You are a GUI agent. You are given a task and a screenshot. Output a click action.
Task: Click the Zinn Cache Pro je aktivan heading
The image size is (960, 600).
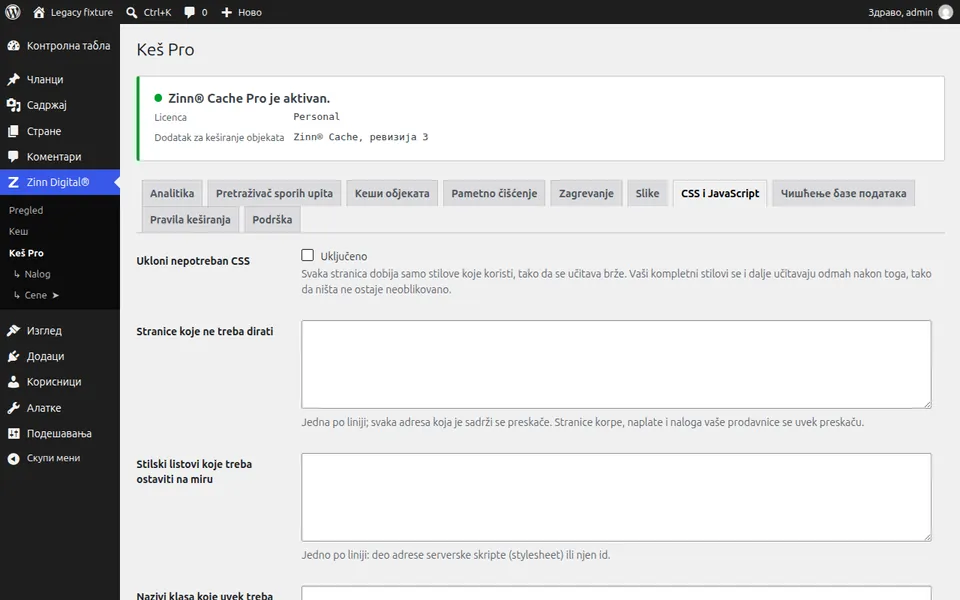[249, 99]
